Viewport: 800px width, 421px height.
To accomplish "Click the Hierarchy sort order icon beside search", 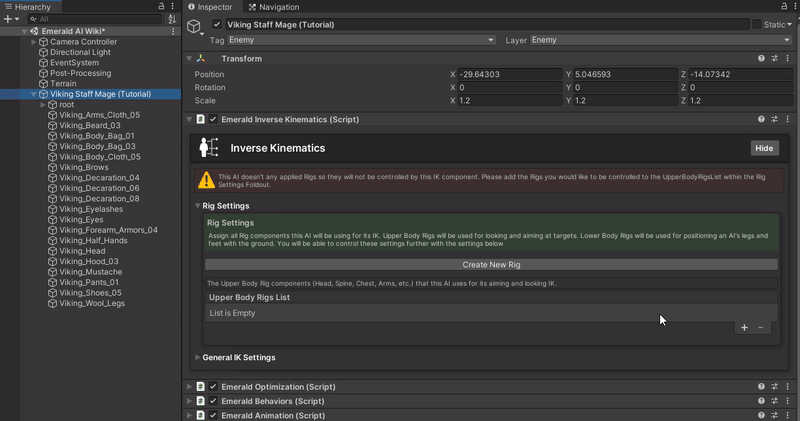I will click(171, 19).
